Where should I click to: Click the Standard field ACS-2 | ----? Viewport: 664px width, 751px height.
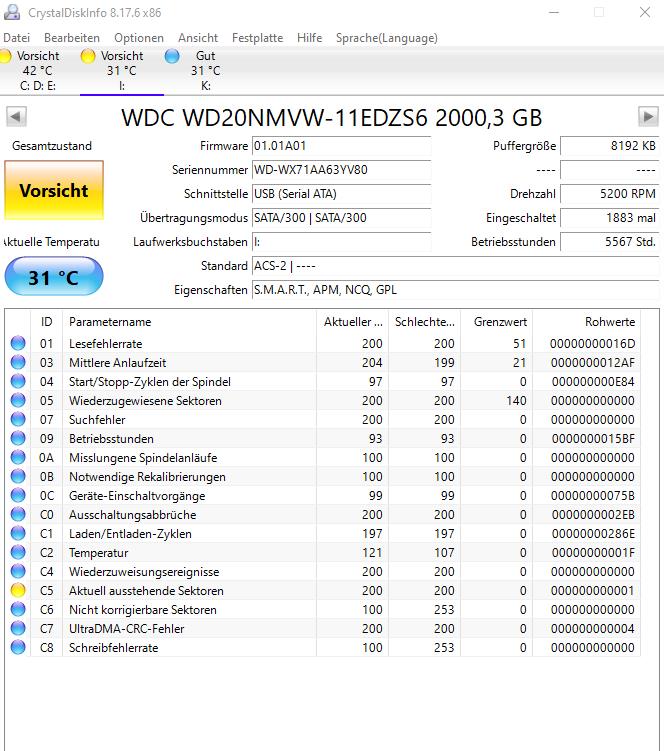point(456,265)
